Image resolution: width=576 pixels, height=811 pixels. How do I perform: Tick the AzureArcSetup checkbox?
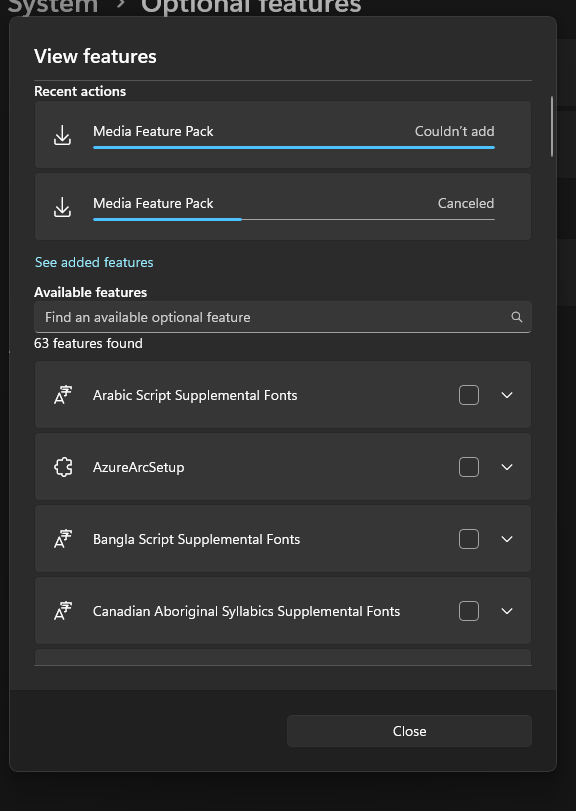coord(469,467)
